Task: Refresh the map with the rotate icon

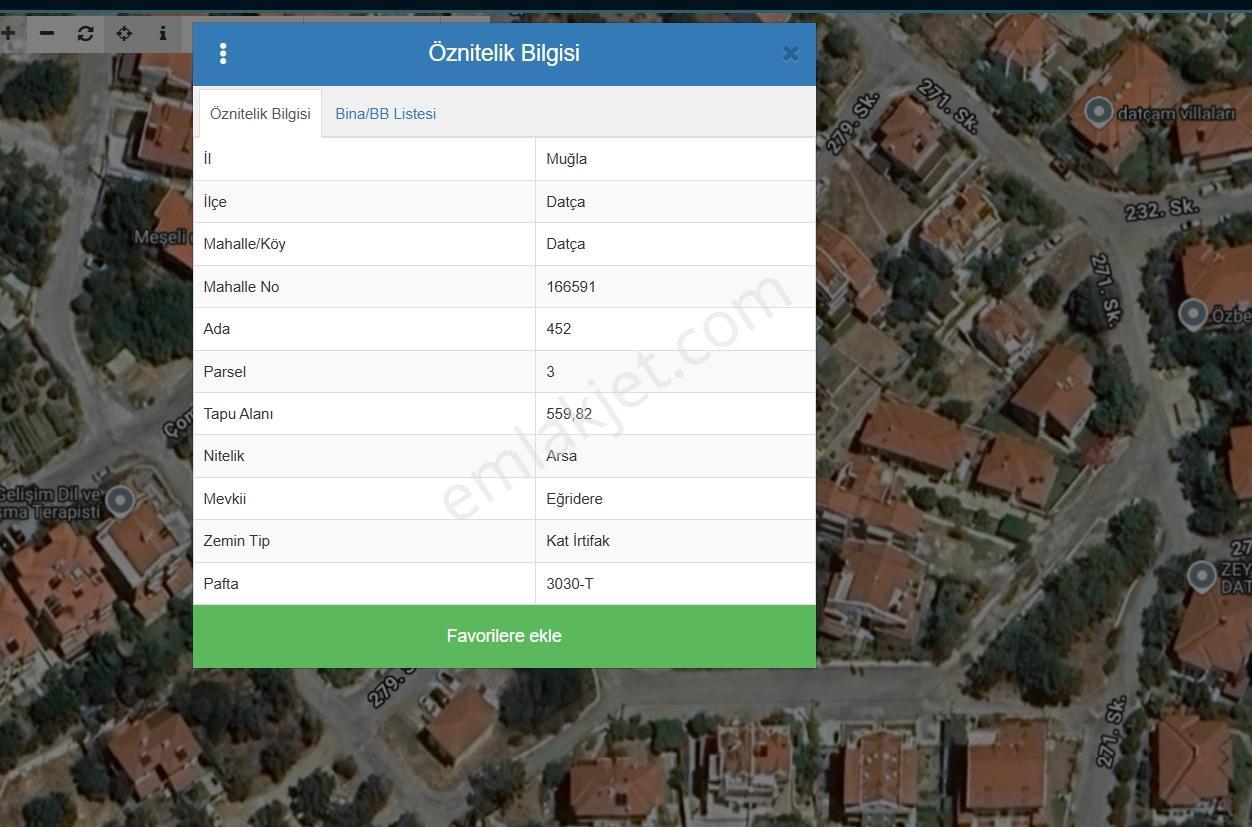Action: [x=85, y=33]
